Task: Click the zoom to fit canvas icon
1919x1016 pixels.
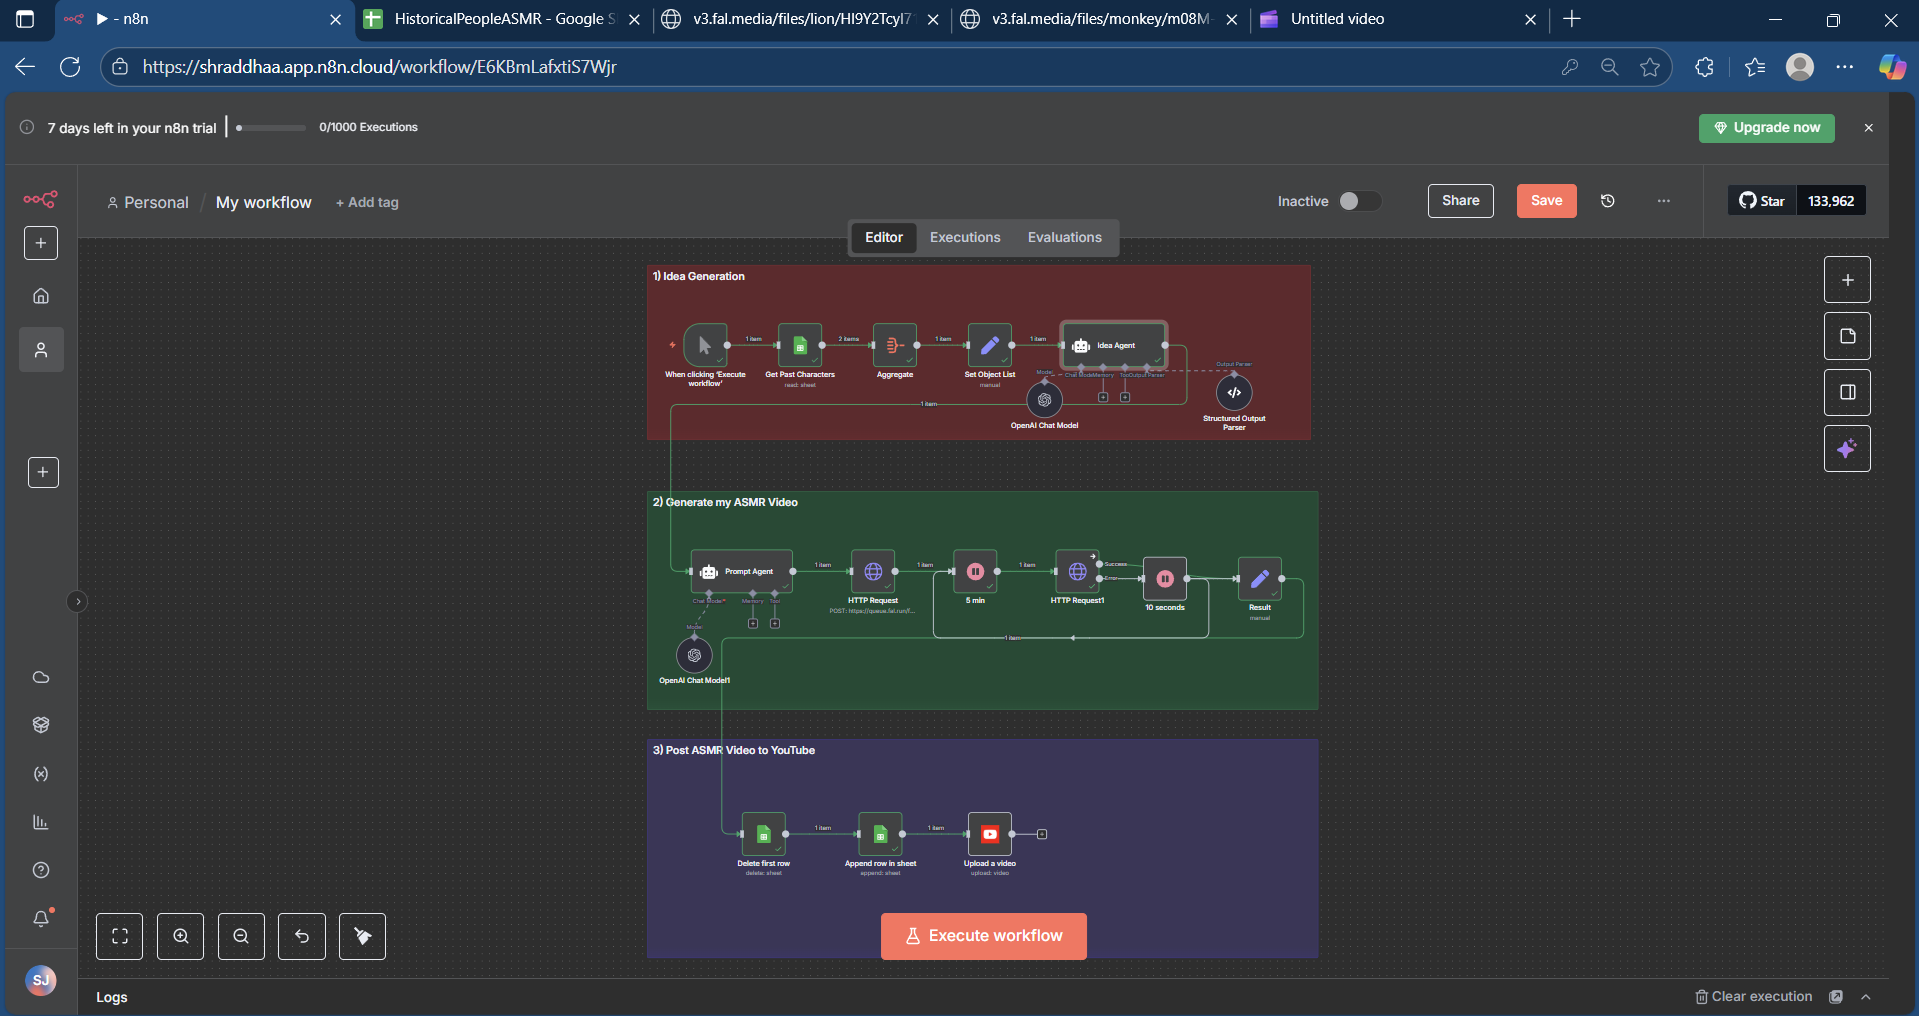Action: pos(120,936)
